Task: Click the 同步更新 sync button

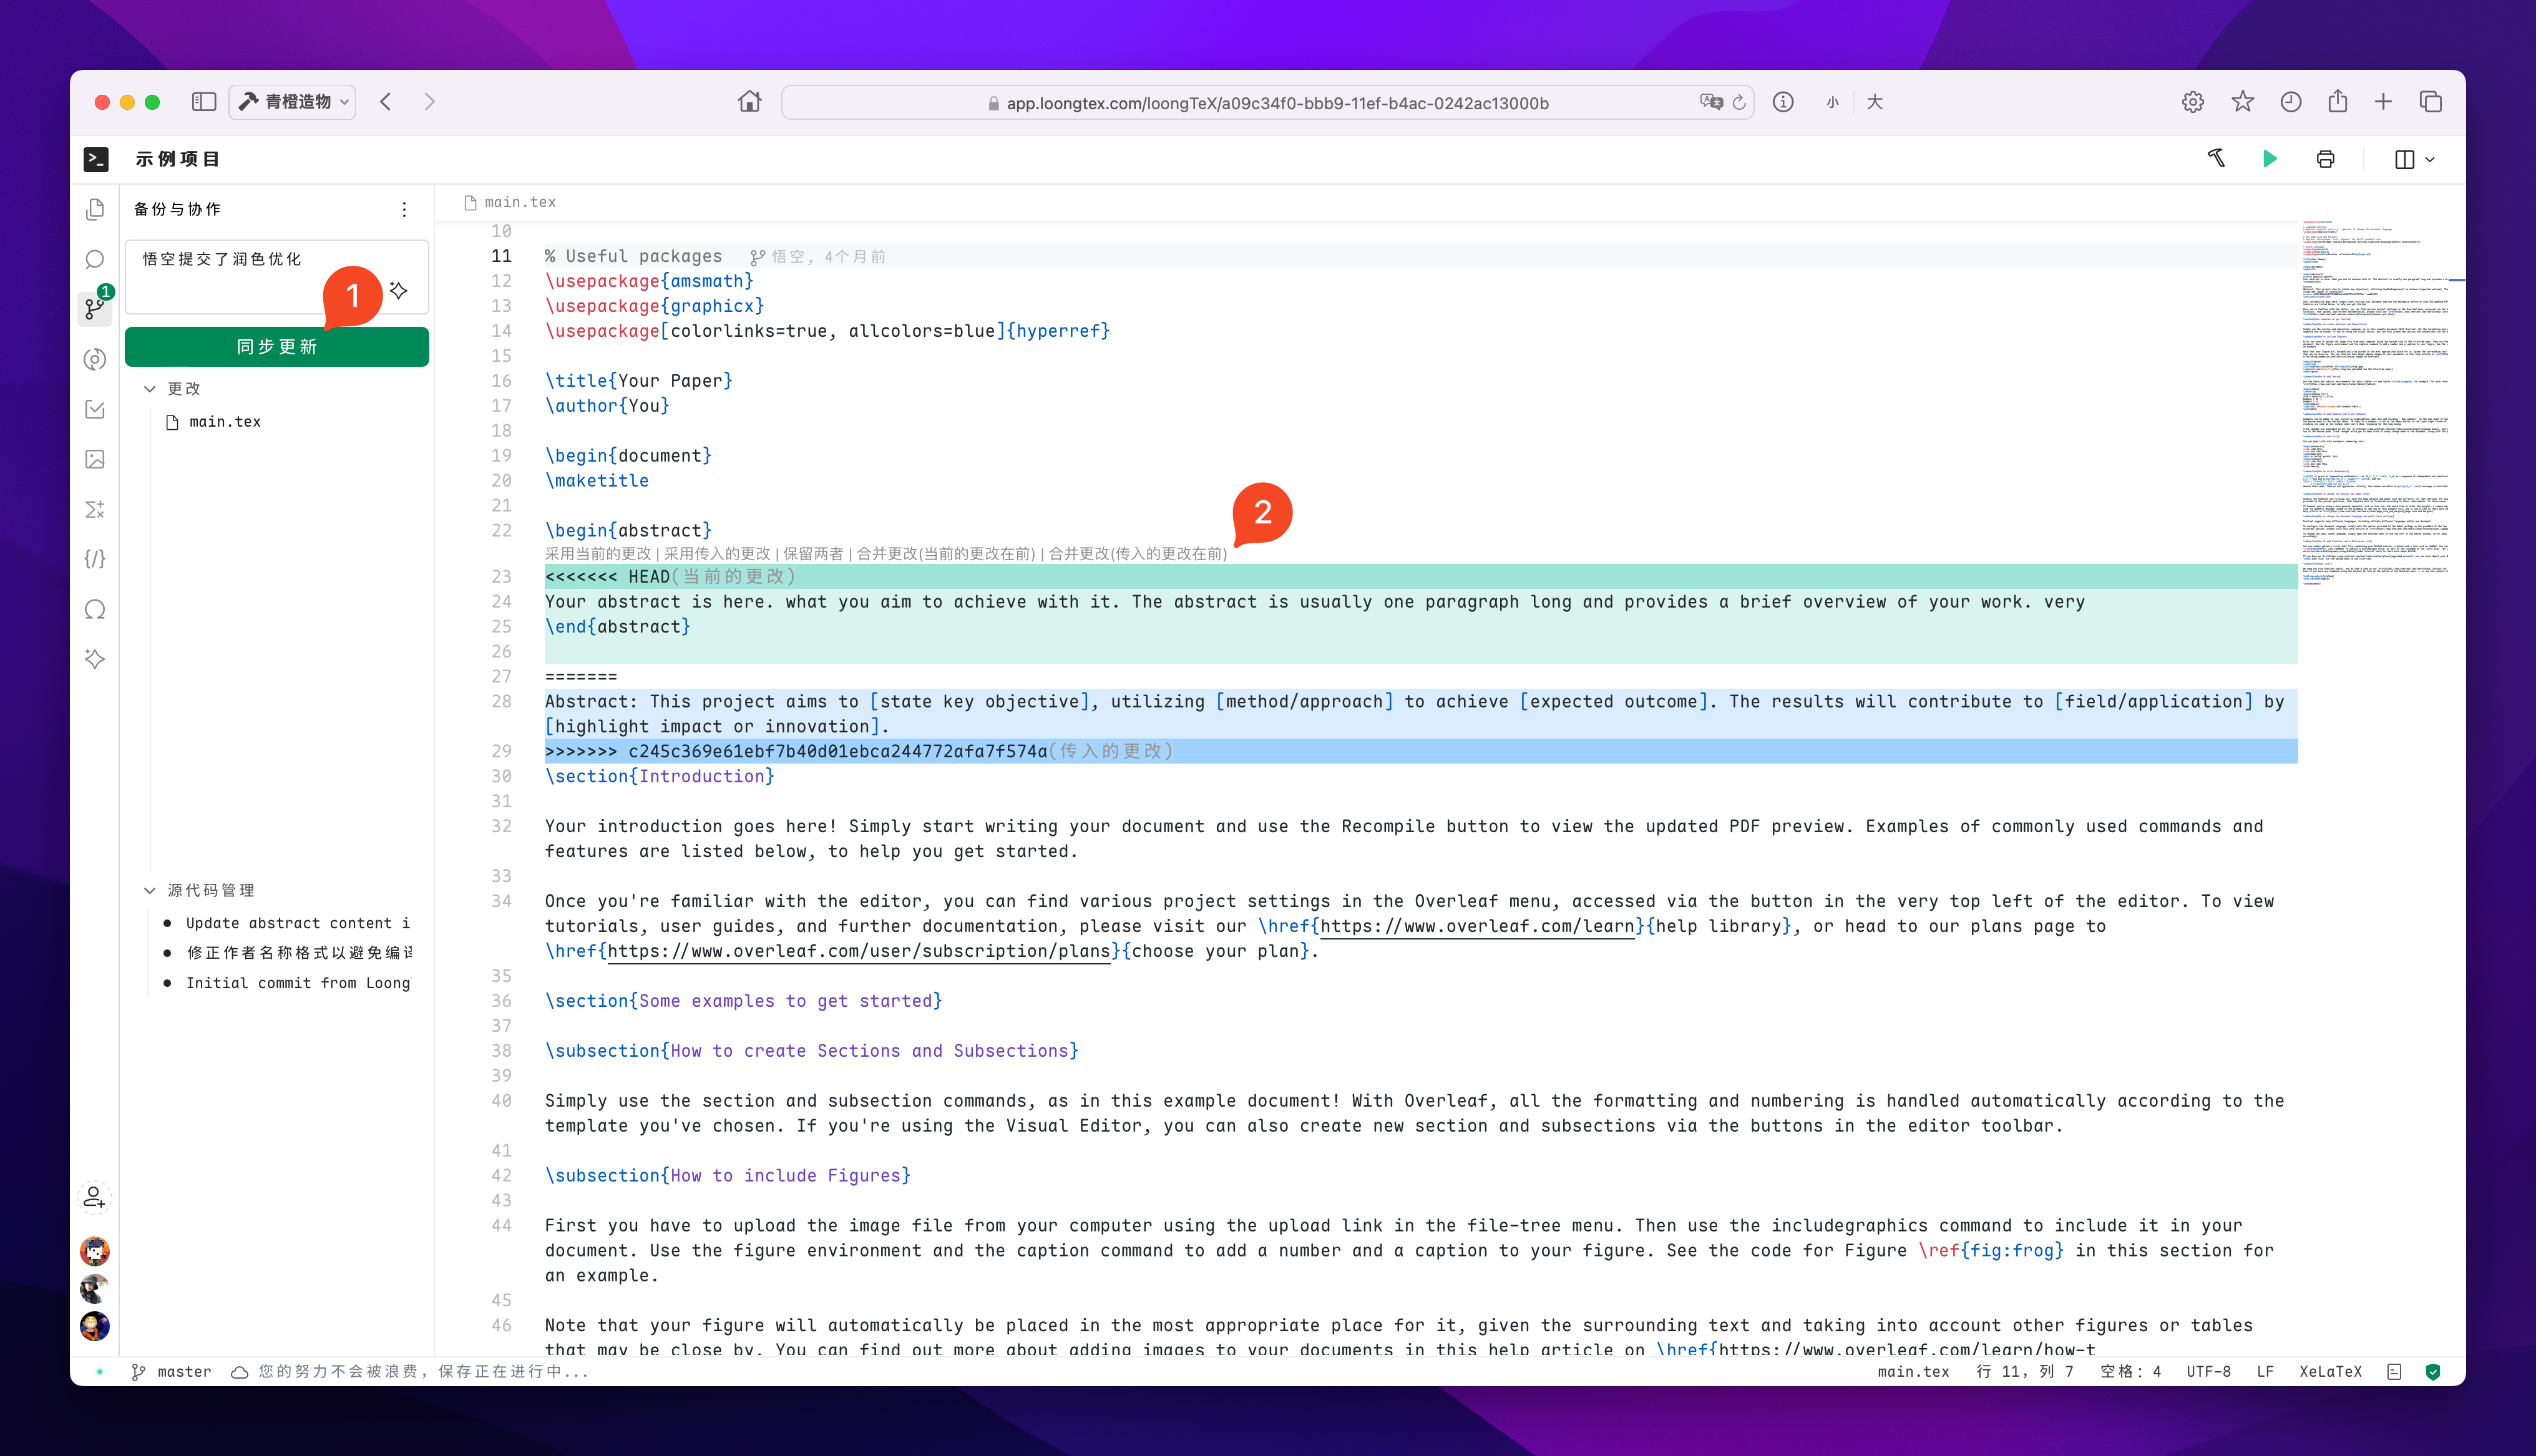Action: pyautogui.click(x=277, y=347)
